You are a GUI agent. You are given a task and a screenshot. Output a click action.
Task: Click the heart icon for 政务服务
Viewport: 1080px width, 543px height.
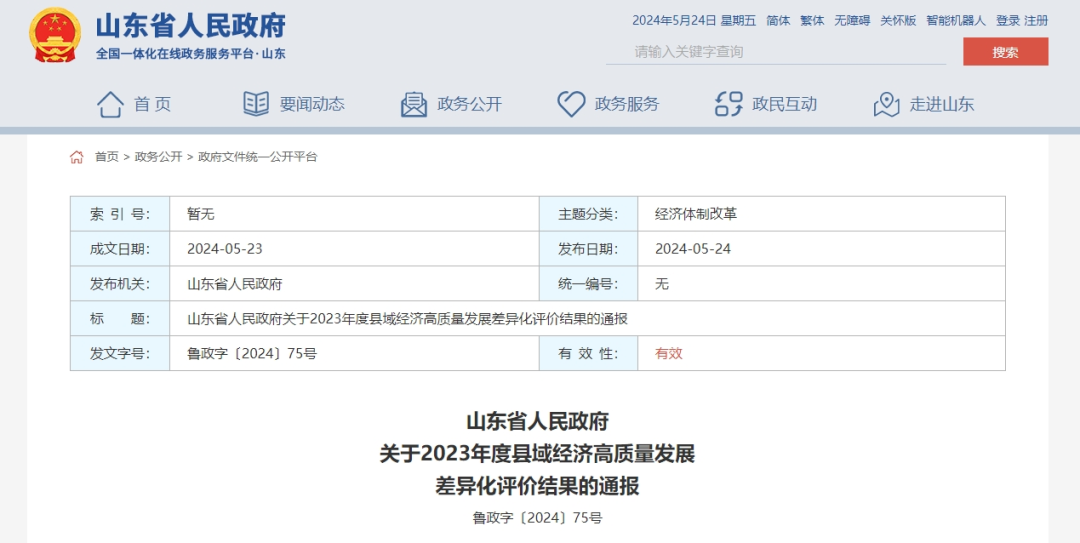[571, 104]
